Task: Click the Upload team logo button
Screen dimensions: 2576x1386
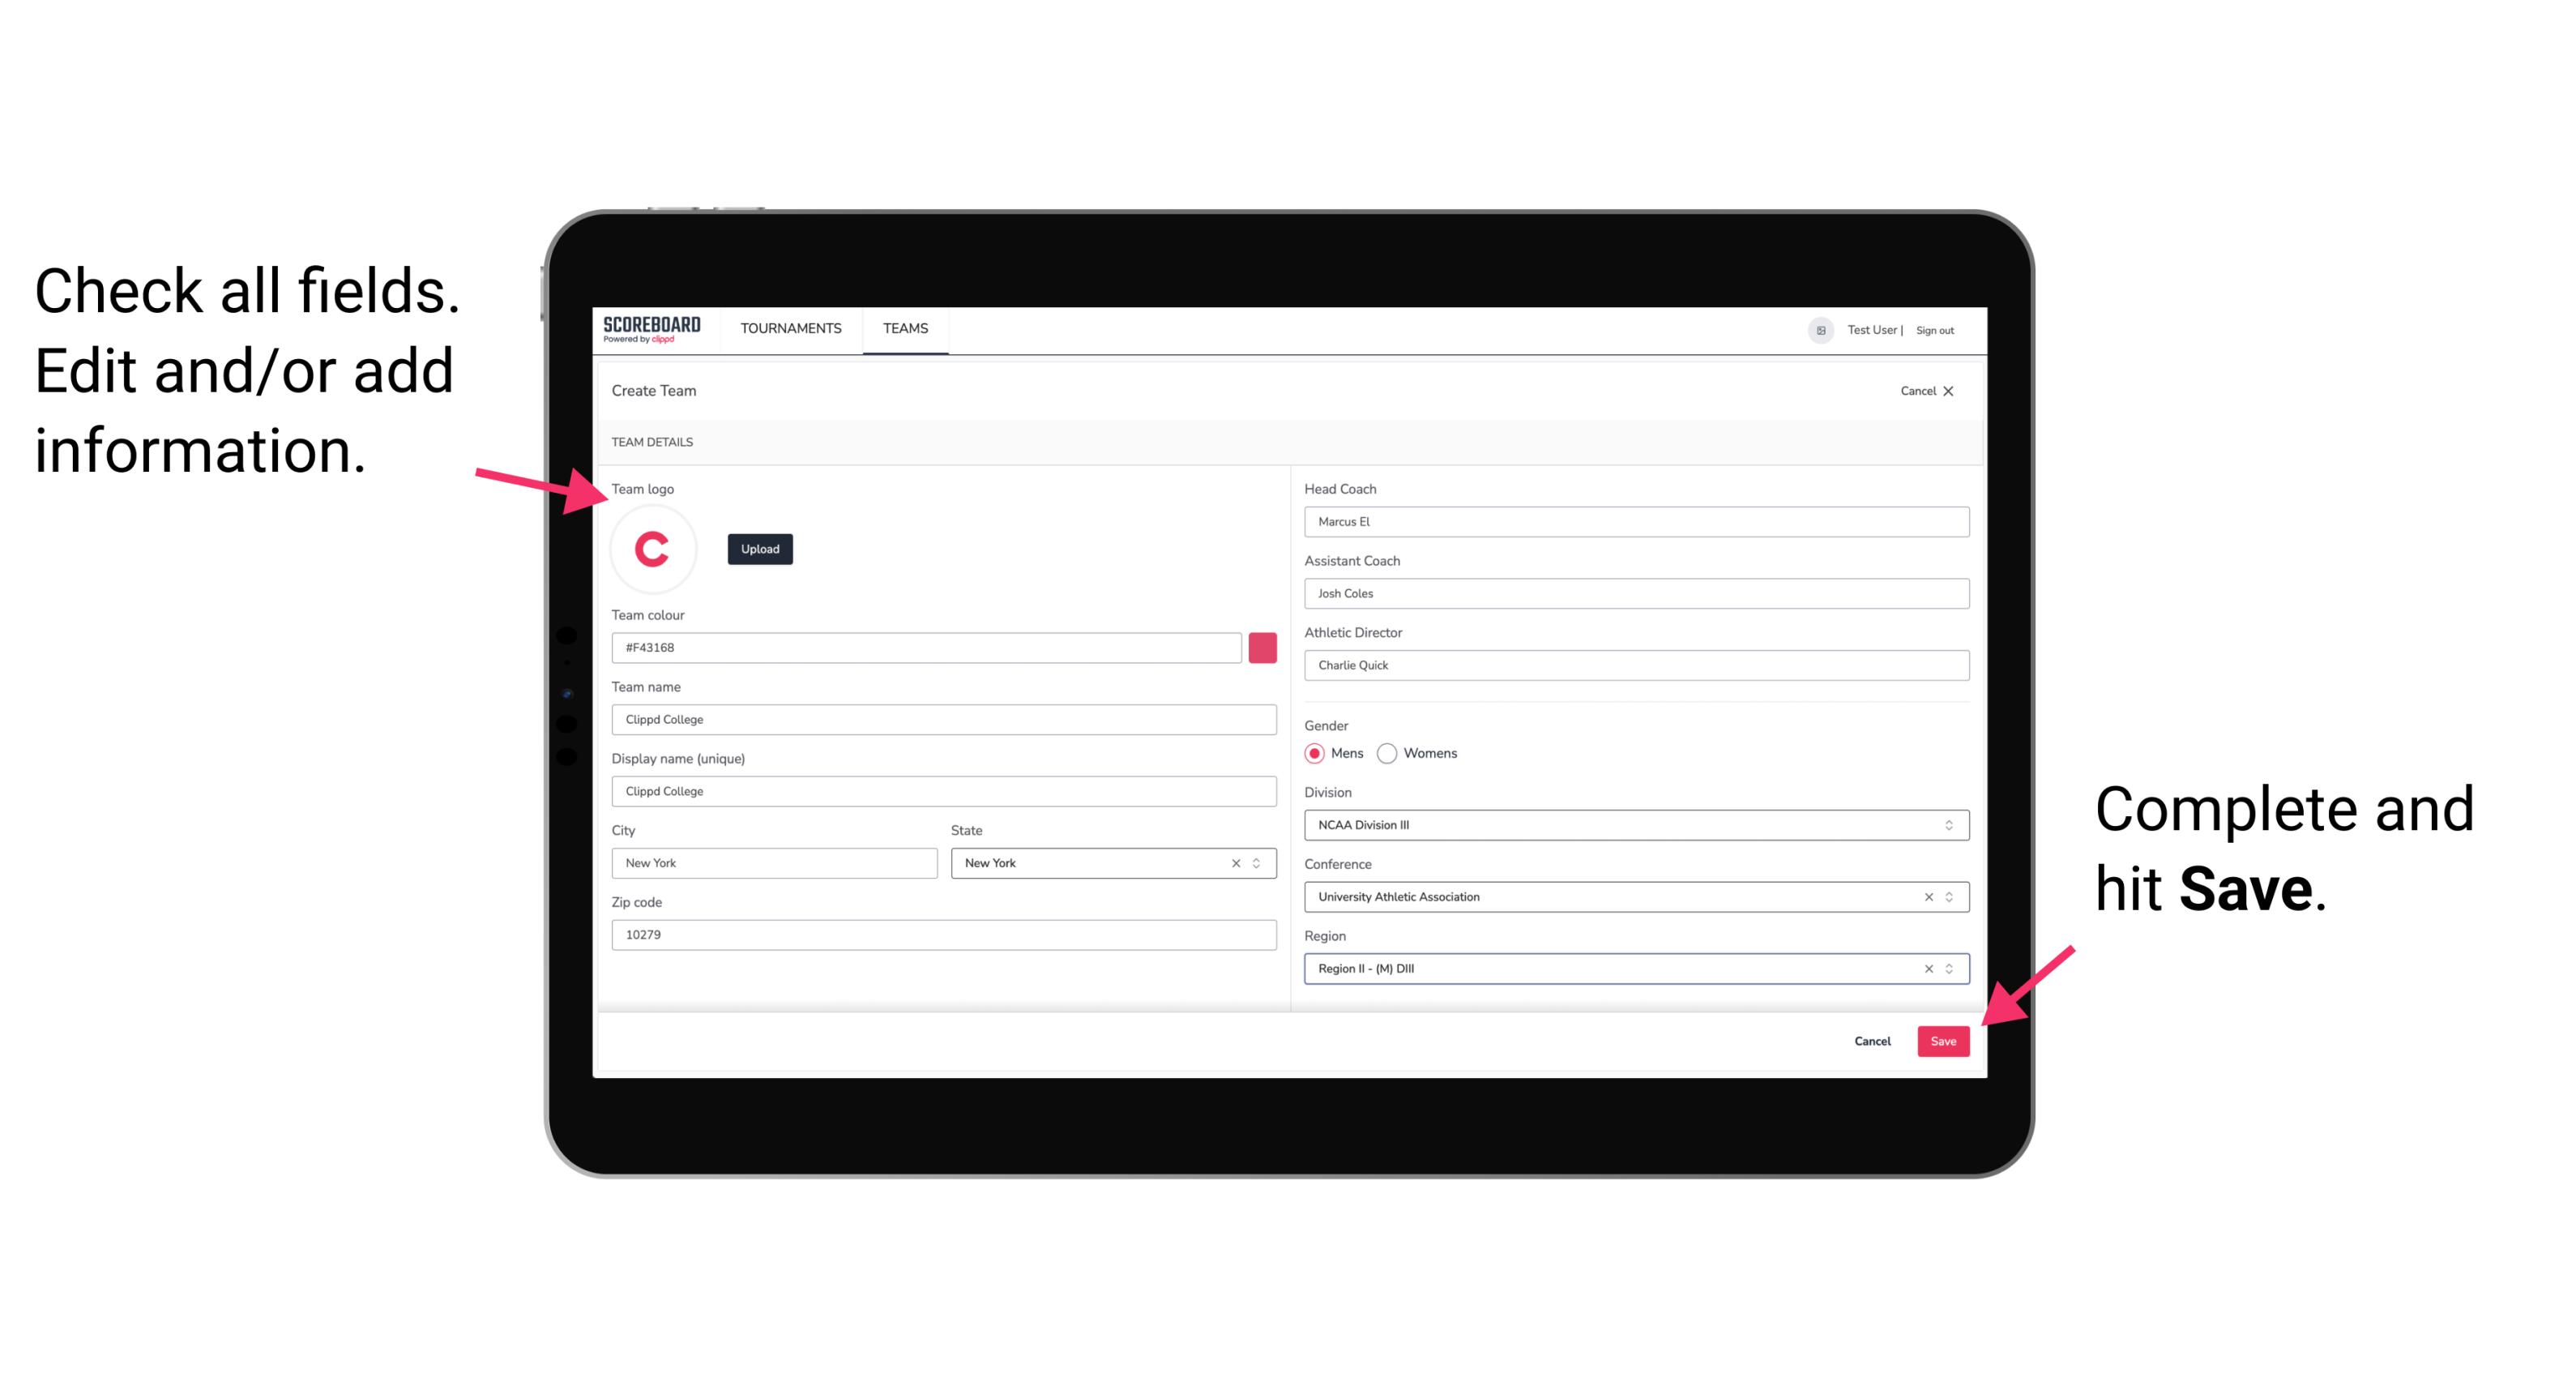Action: [x=759, y=550]
